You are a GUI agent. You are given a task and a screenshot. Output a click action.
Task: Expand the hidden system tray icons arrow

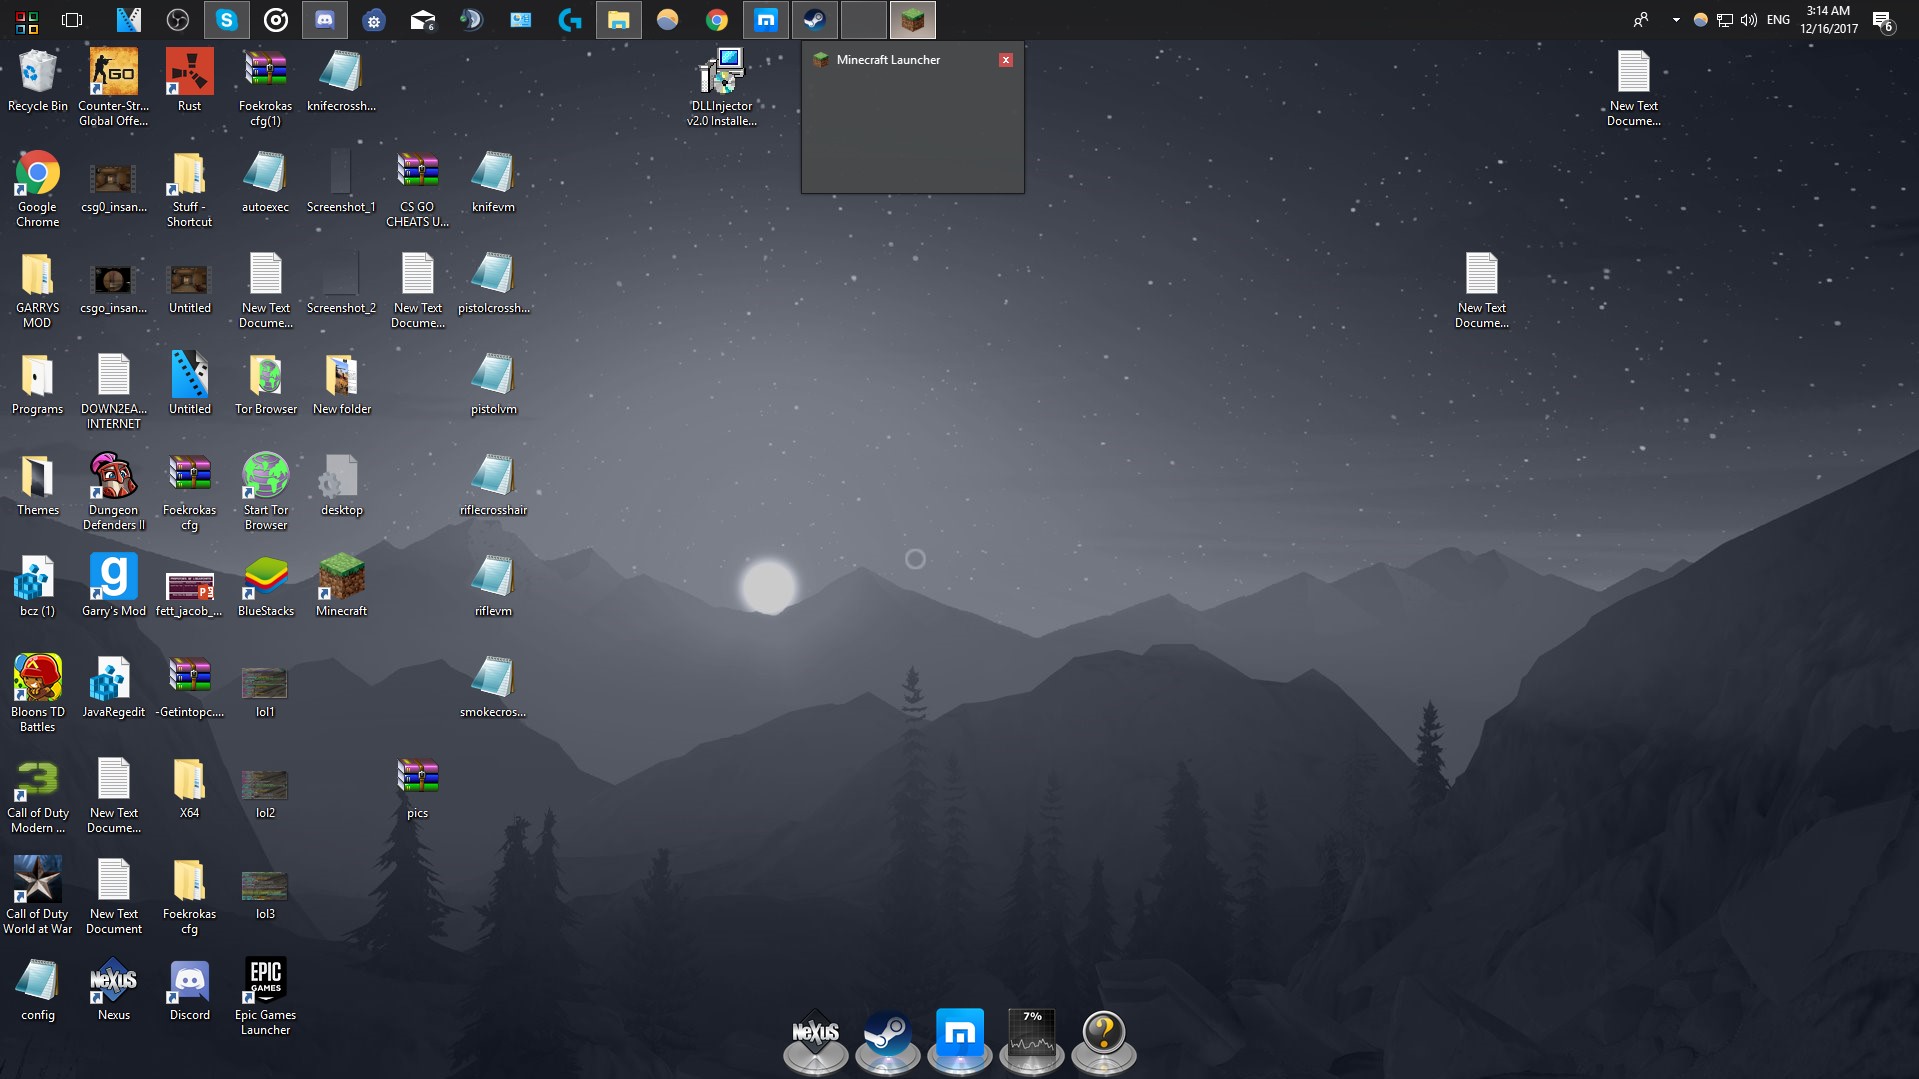tap(1676, 20)
